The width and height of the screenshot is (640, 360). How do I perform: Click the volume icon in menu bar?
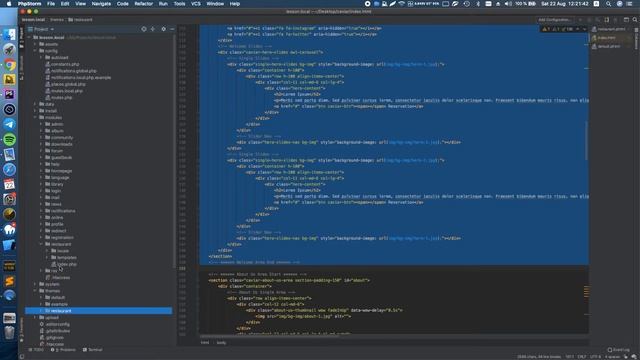[508, 4]
